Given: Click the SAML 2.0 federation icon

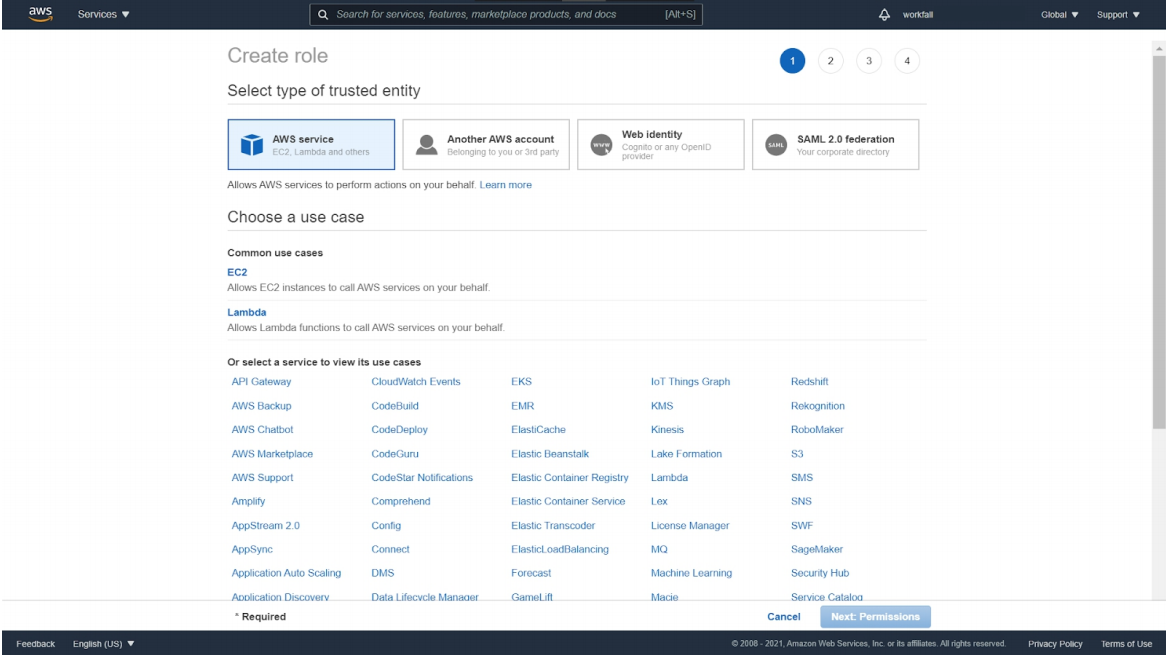Looking at the screenshot, I should tap(776, 144).
